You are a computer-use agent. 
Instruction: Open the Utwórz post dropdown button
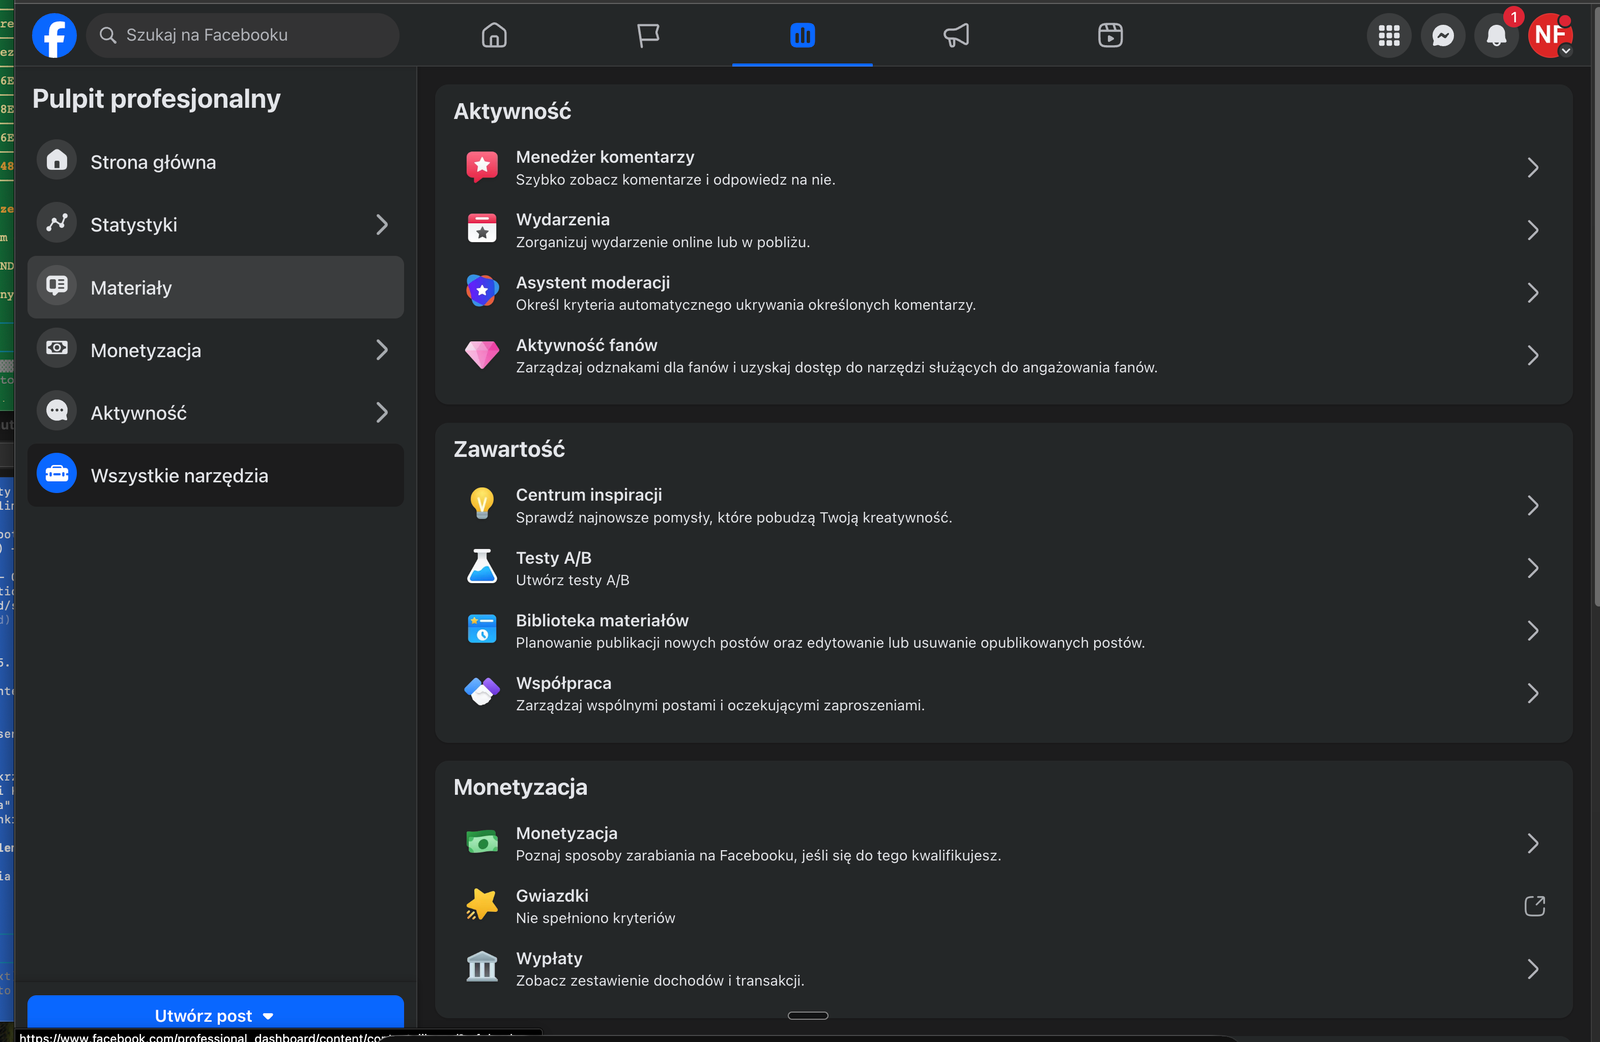(x=215, y=1015)
